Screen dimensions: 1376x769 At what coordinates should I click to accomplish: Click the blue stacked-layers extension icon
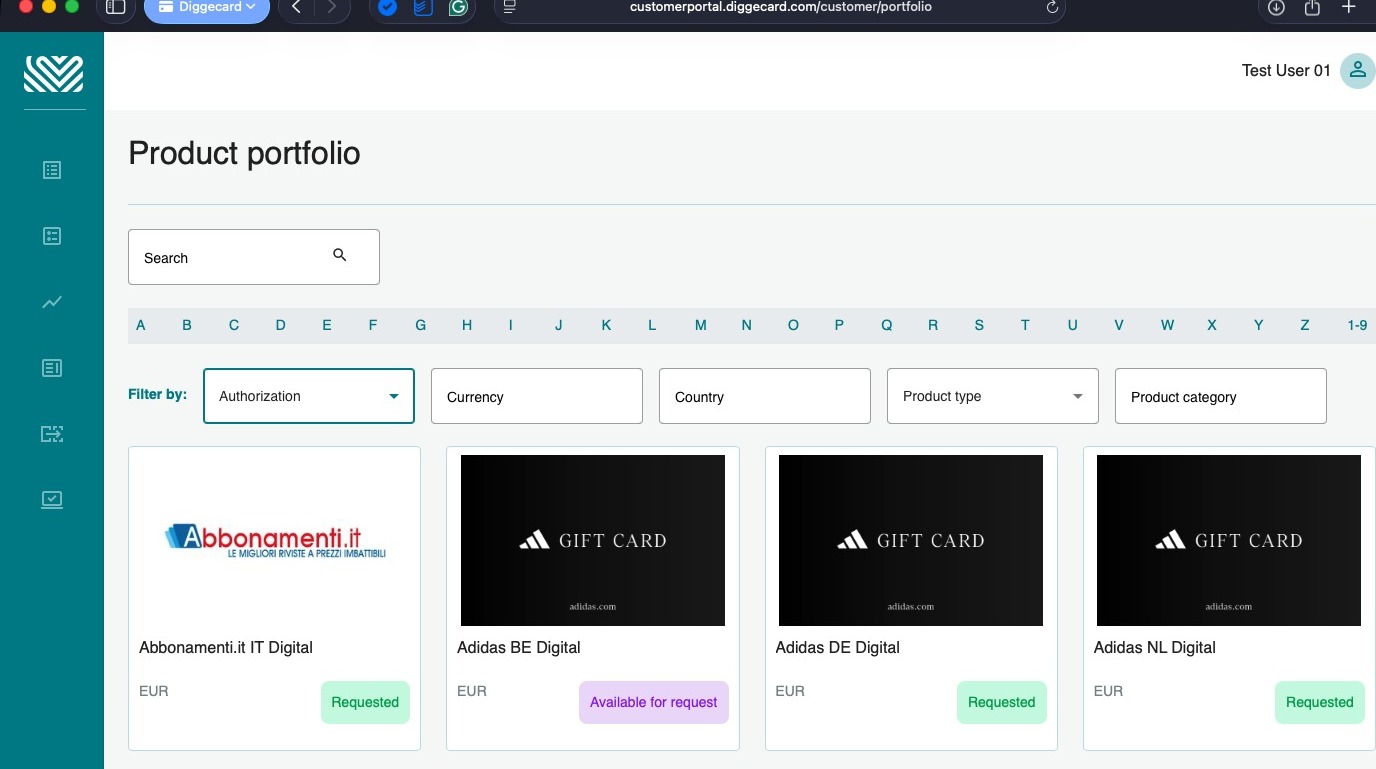coord(423,8)
